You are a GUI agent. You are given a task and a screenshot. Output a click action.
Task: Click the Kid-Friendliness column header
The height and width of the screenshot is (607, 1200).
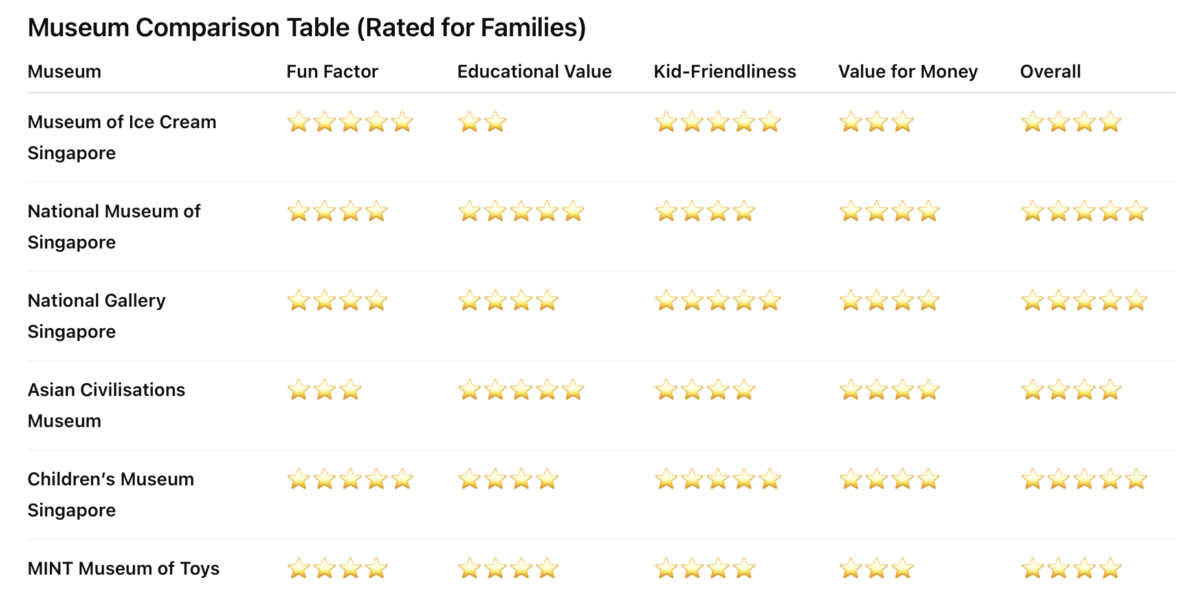(x=724, y=72)
